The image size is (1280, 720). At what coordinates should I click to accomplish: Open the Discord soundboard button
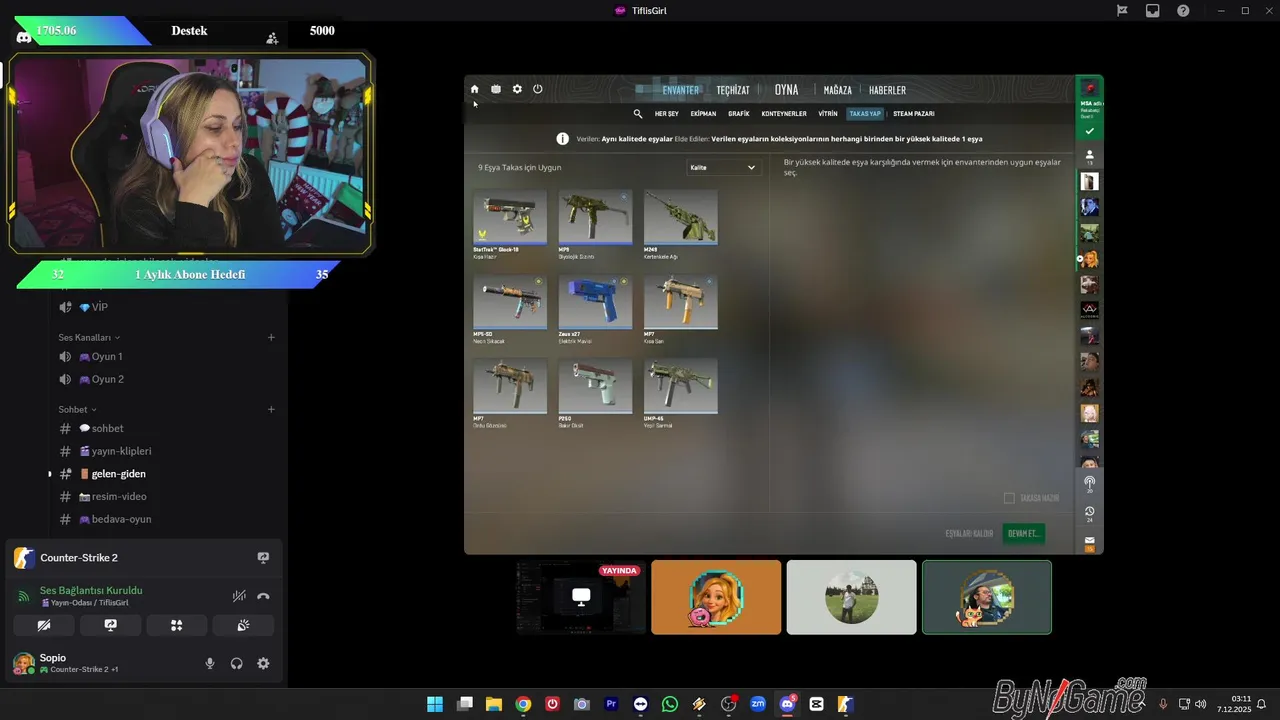(243, 625)
